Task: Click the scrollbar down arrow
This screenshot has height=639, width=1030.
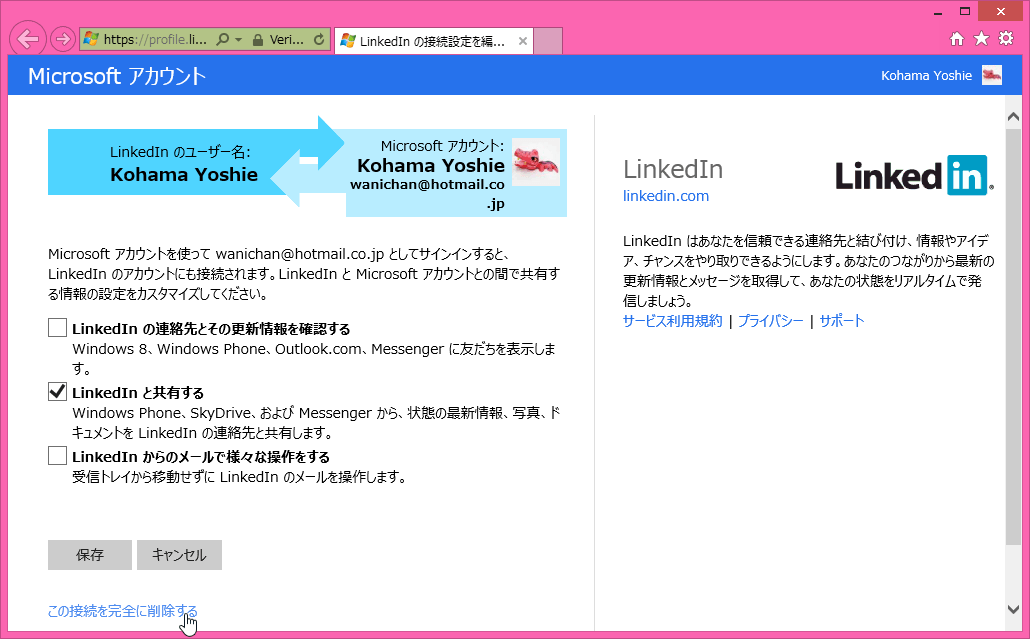Action: coord(1013,609)
